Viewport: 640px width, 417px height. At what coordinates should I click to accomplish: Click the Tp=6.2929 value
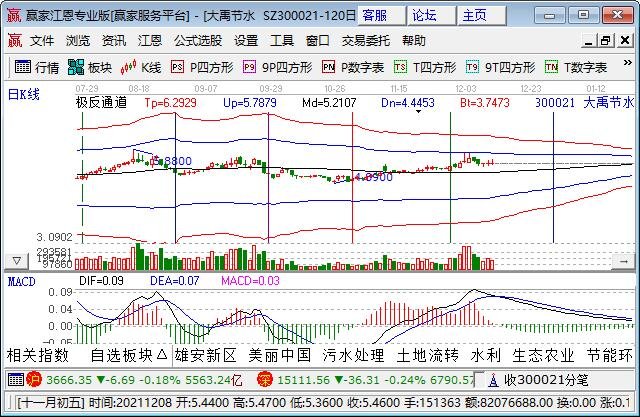(171, 103)
